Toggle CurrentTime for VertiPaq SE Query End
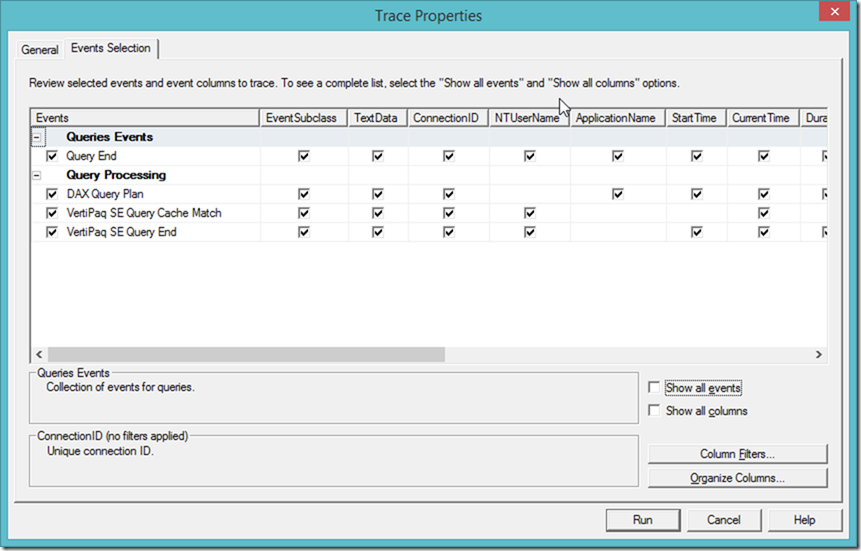This screenshot has height=551, width=861. coord(764,232)
